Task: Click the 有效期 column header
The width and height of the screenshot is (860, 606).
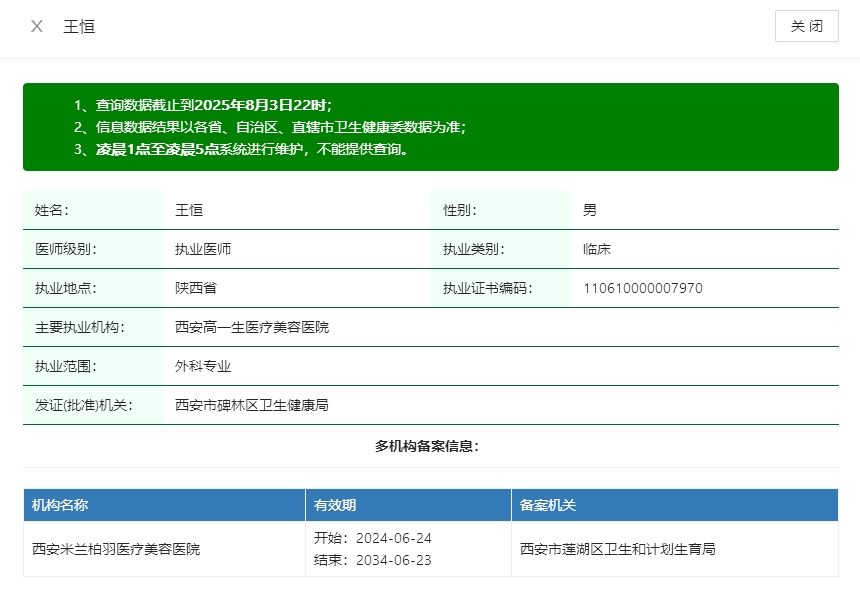Action: pyautogui.click(x=409, y=505)
